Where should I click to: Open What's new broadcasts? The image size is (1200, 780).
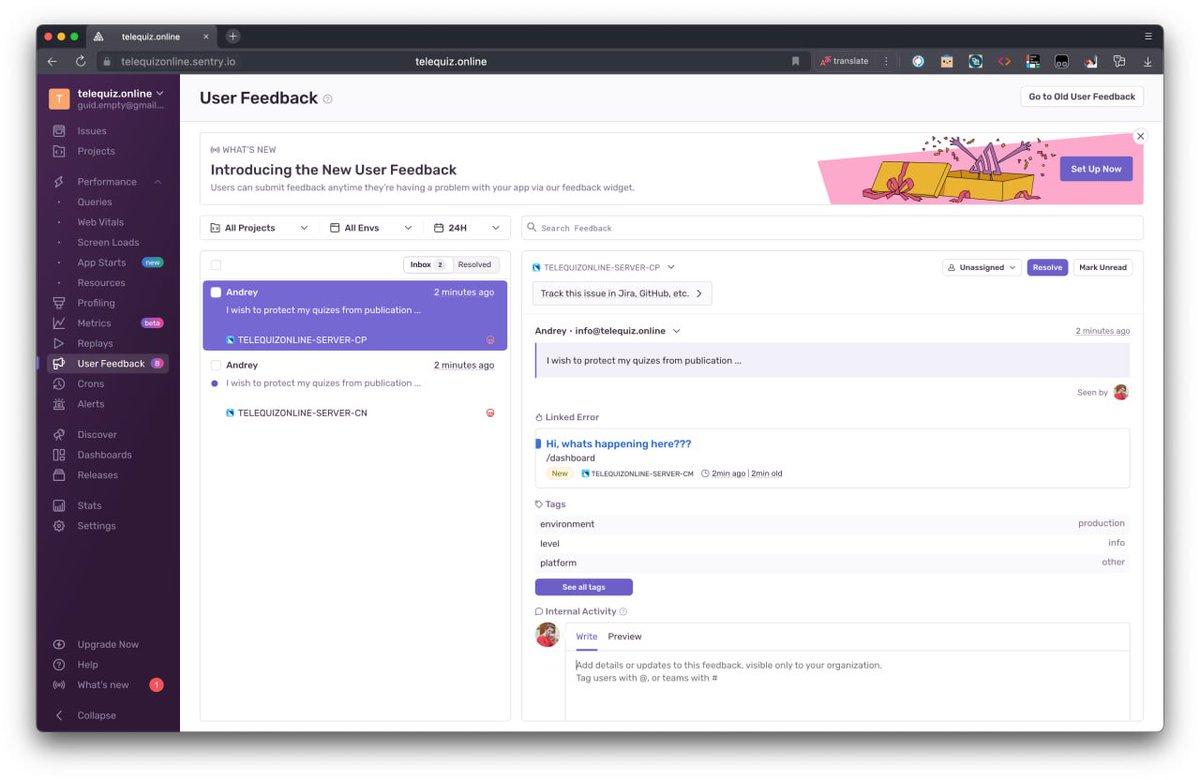coord(103,685)
